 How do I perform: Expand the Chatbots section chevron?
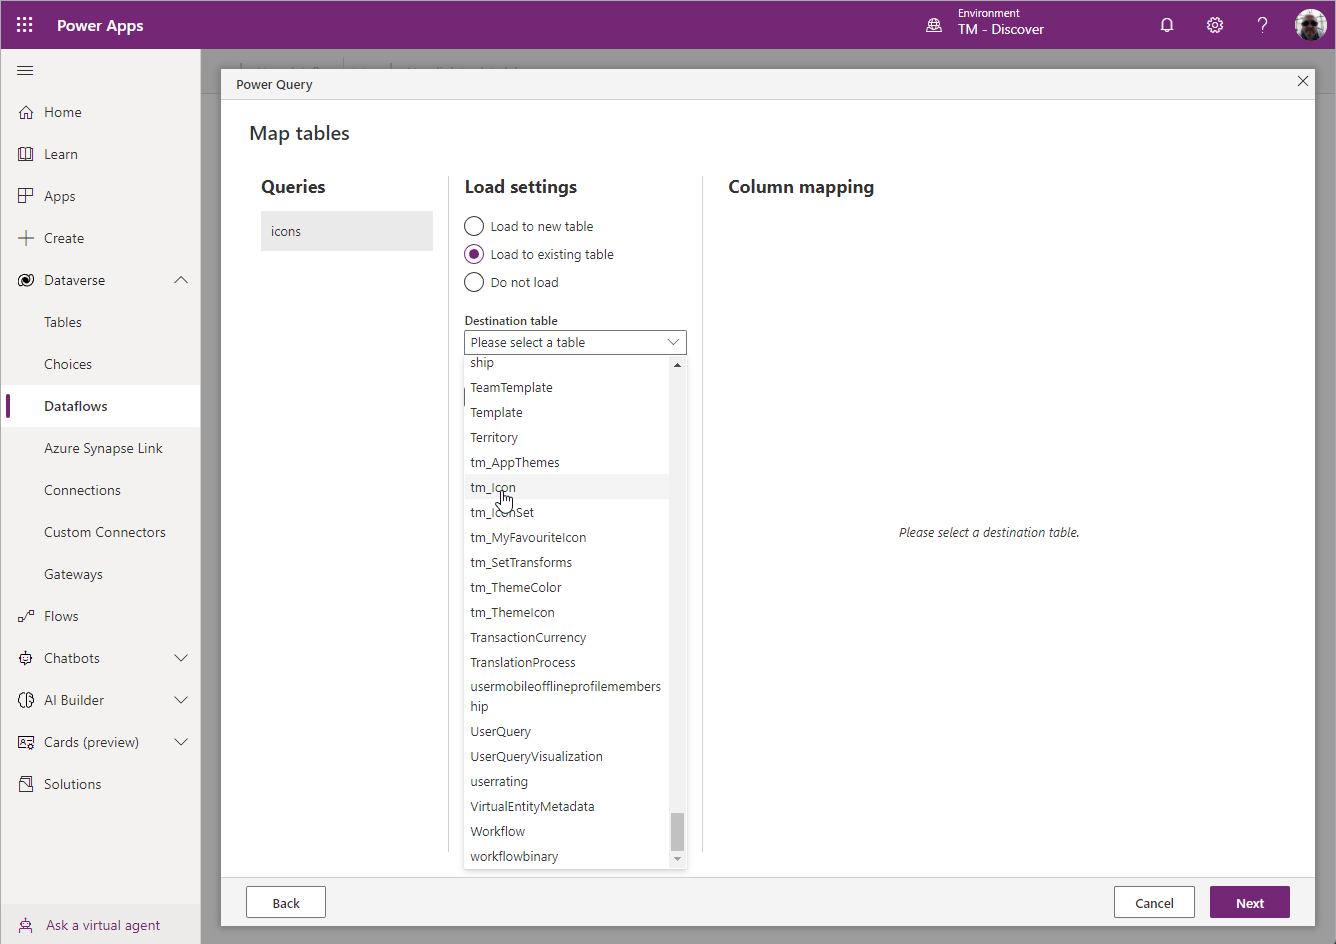tap(181, 658)
